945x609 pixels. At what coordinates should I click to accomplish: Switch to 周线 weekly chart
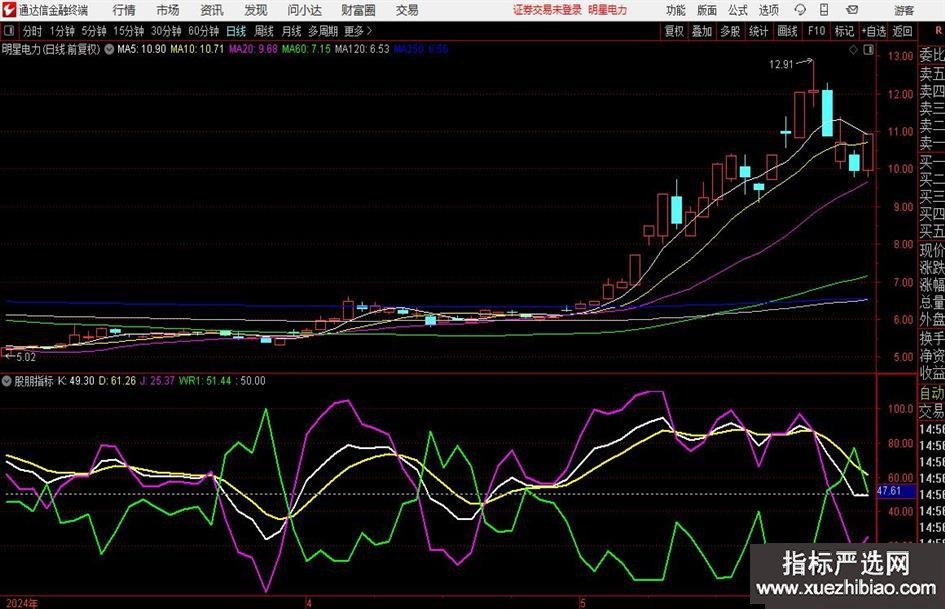[x=264, y=31]
